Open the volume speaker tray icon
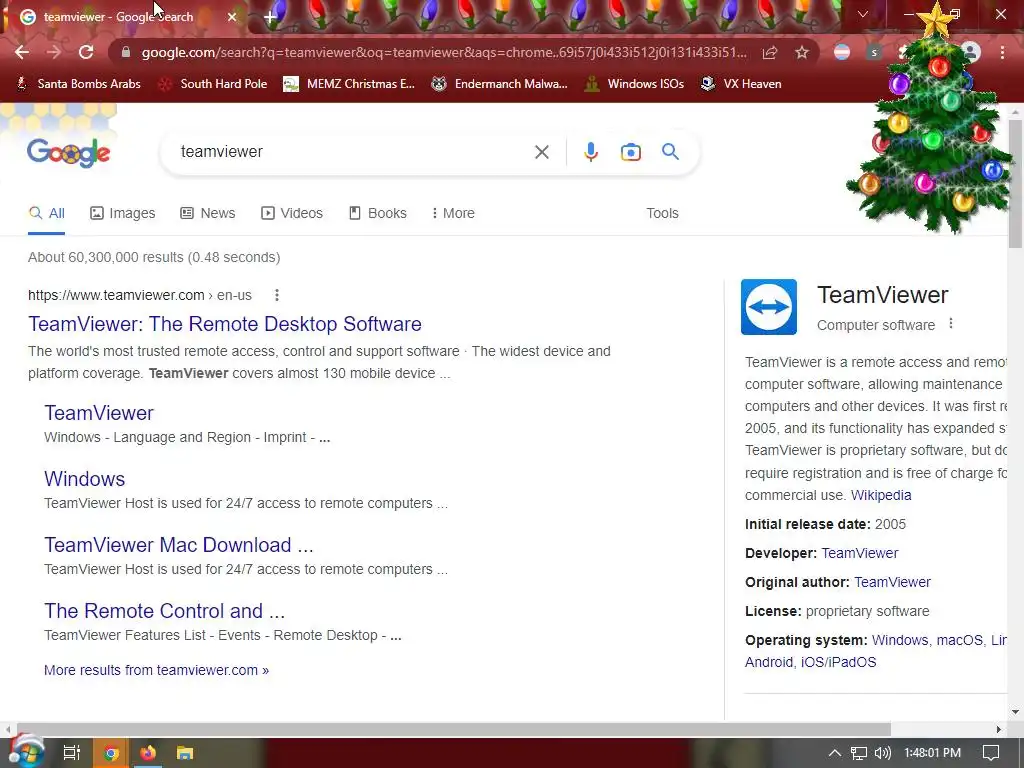Screen dimensions: 1024x768 click(882, 753)
